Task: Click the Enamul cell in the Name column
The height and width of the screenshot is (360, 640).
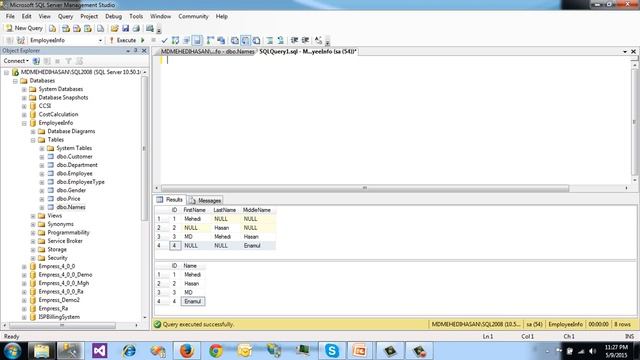Action: (x=193, y=302)
